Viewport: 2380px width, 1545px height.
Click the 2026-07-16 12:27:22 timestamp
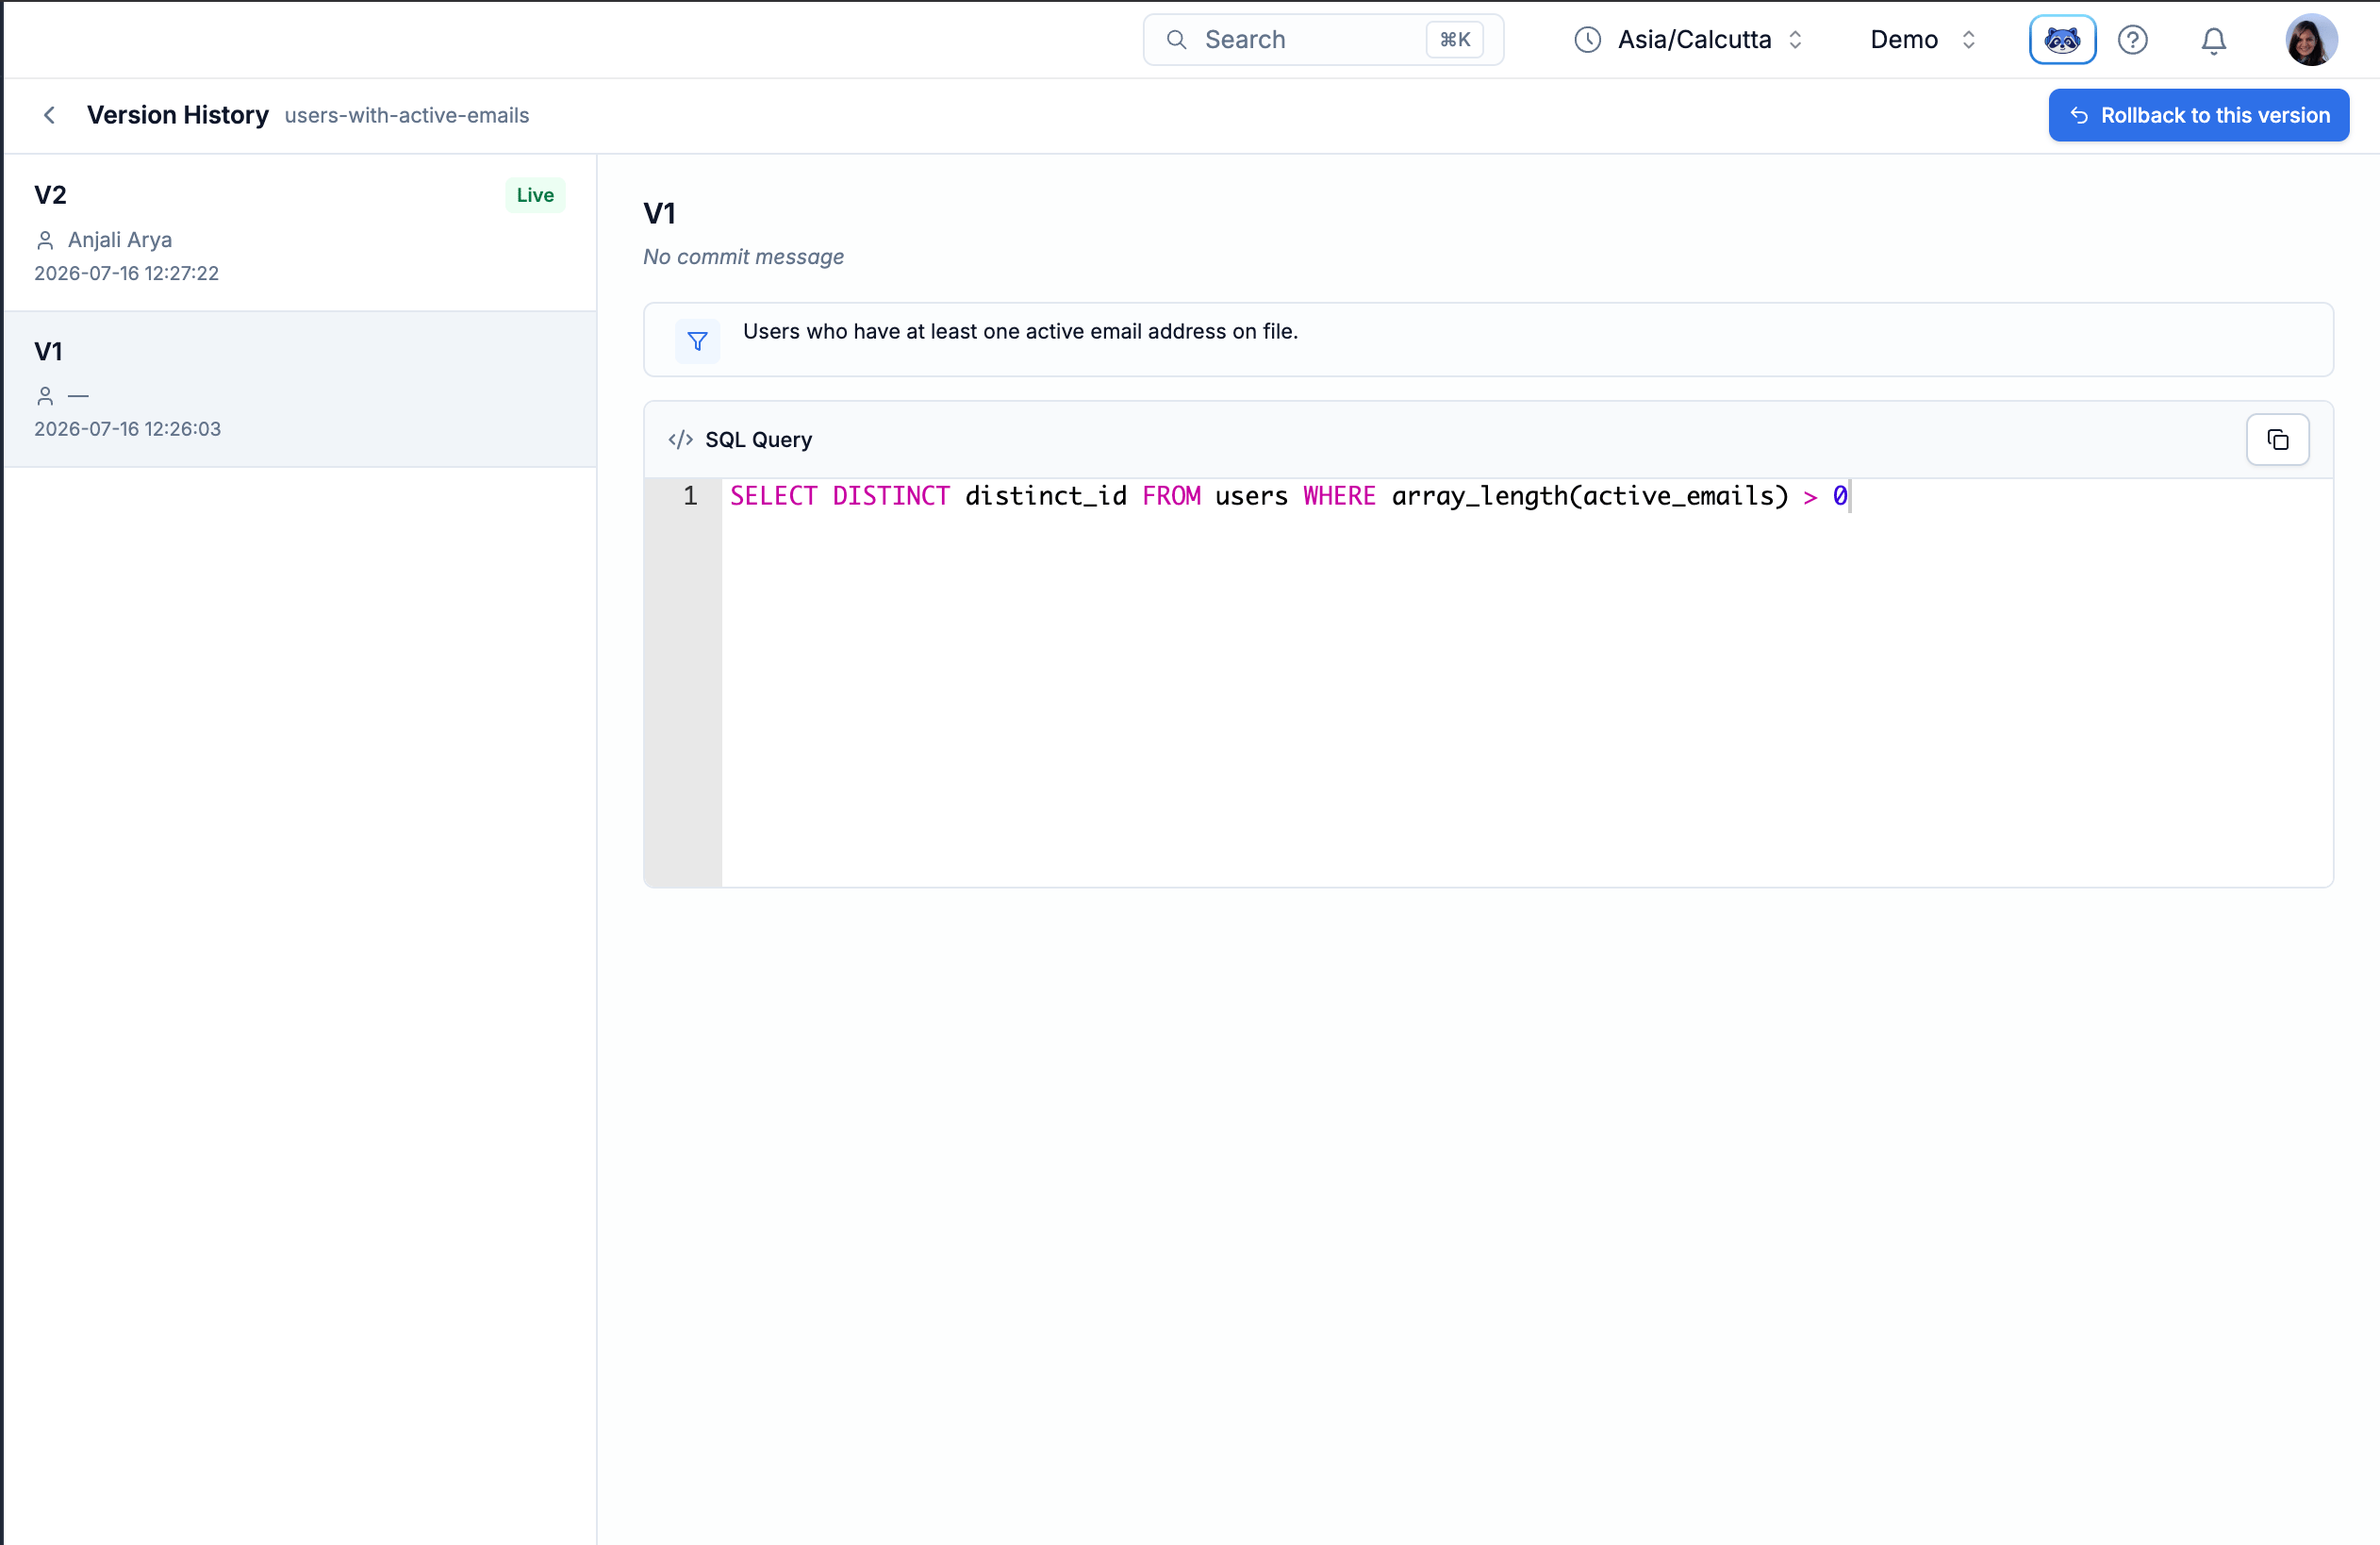(126, 273)
